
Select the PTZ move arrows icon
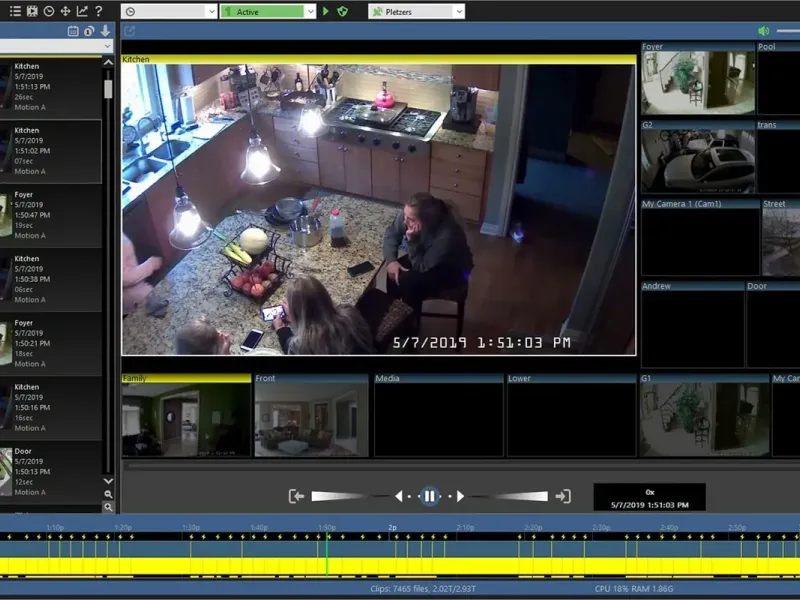click(x=65, y=11)
